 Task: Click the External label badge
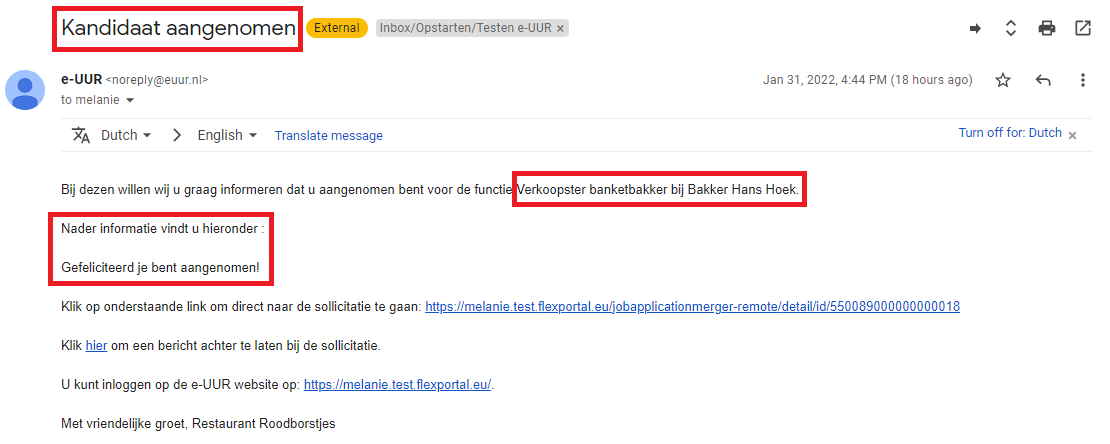tap(337, 28)
